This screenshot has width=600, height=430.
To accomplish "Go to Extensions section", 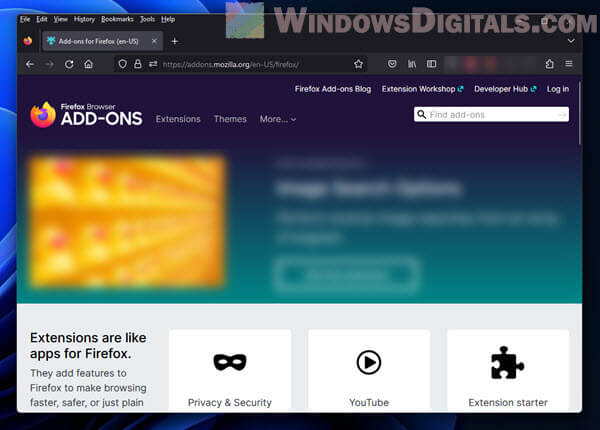I will click(x=178, y=119).
